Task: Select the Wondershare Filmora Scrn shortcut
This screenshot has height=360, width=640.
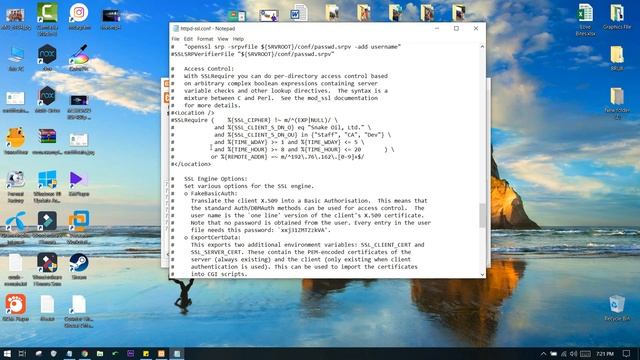Action: pyautogui.click(x=47, y=269)
